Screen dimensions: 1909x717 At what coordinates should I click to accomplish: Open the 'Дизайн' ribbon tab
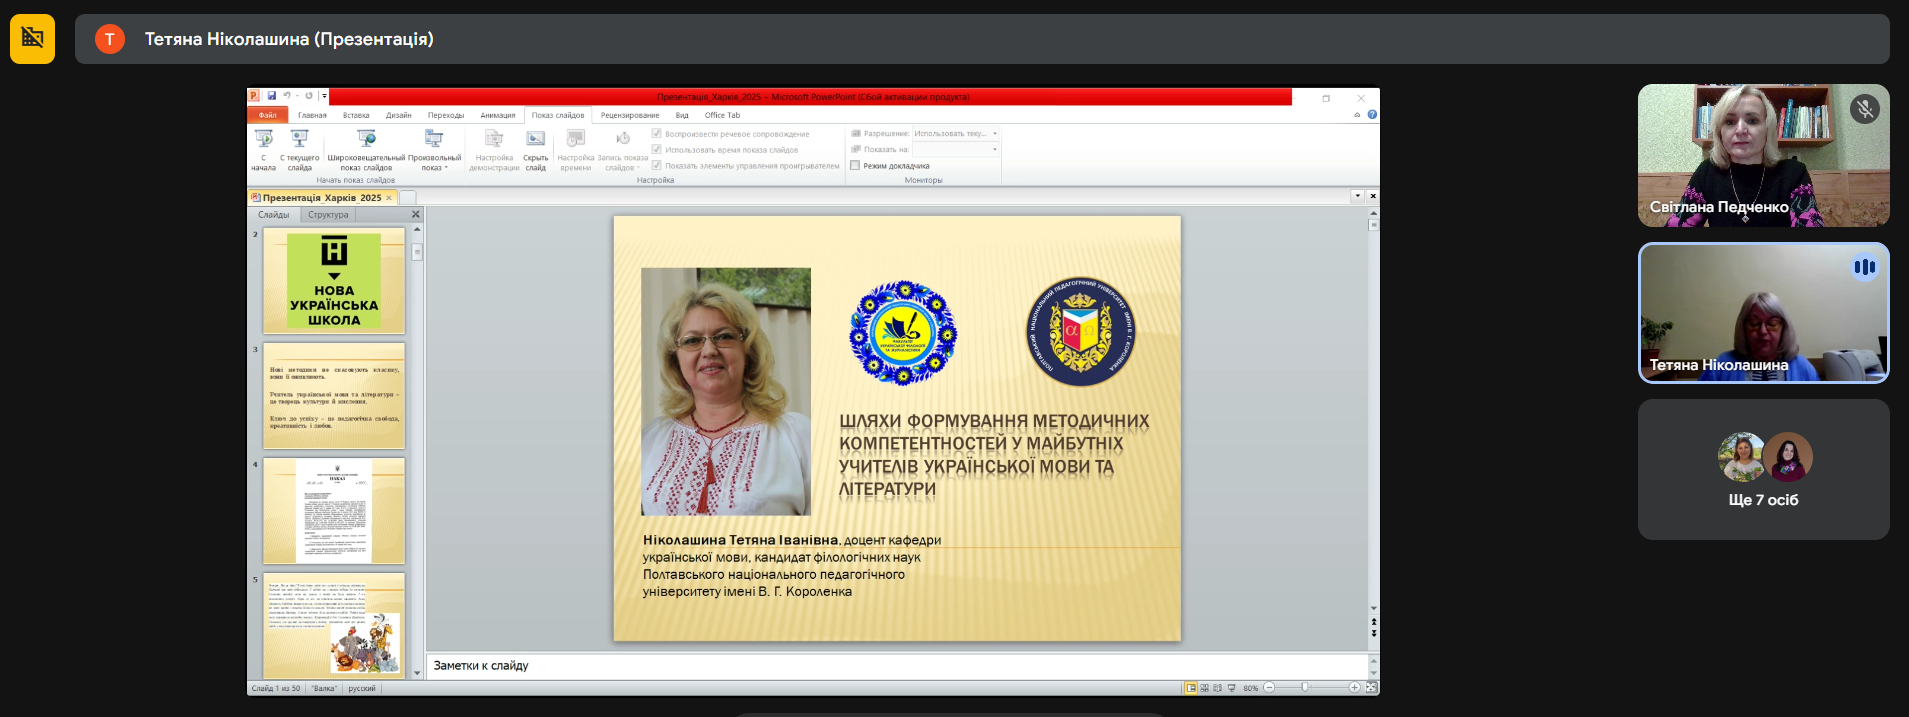pos(398,116)
